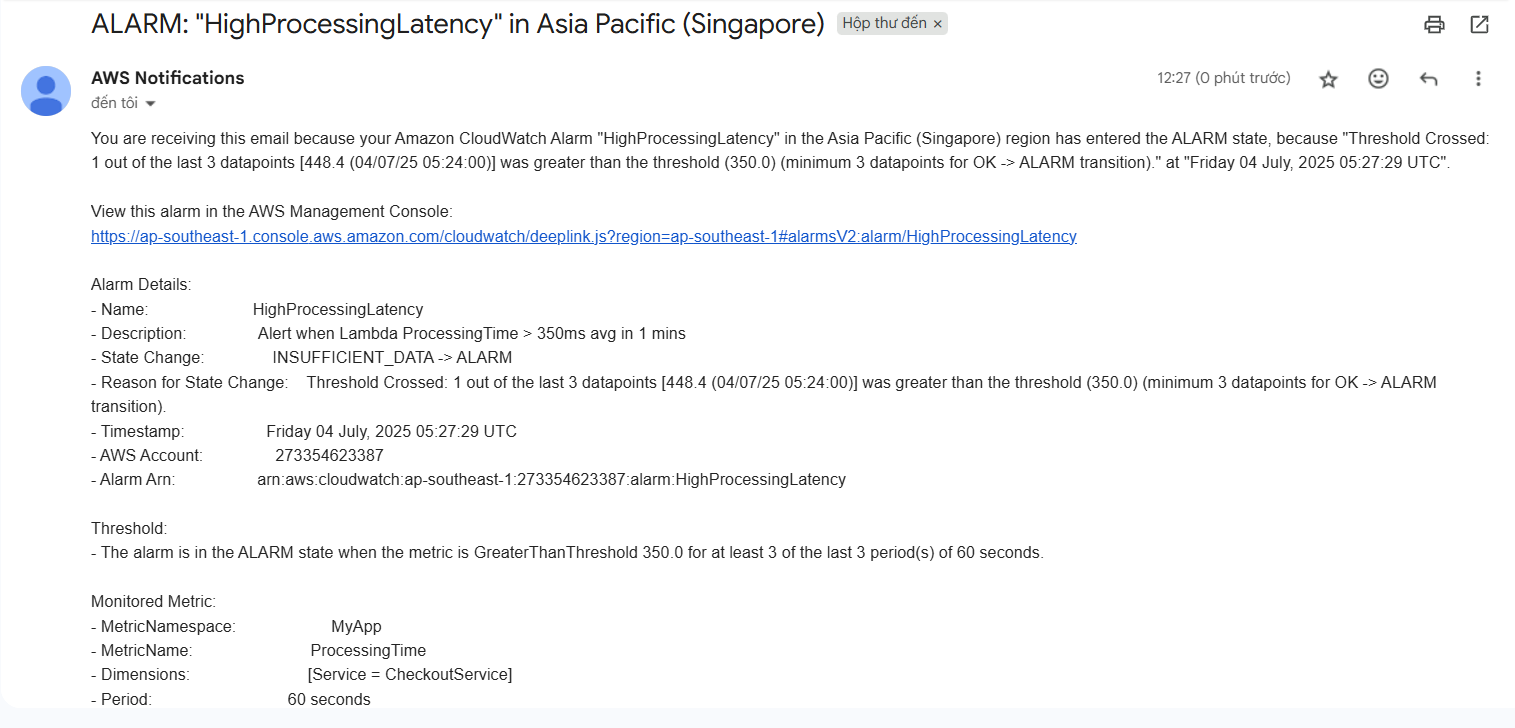Click the AWS Notifications sender avatar
This screenshot has height=728, width=1515.
46,91
